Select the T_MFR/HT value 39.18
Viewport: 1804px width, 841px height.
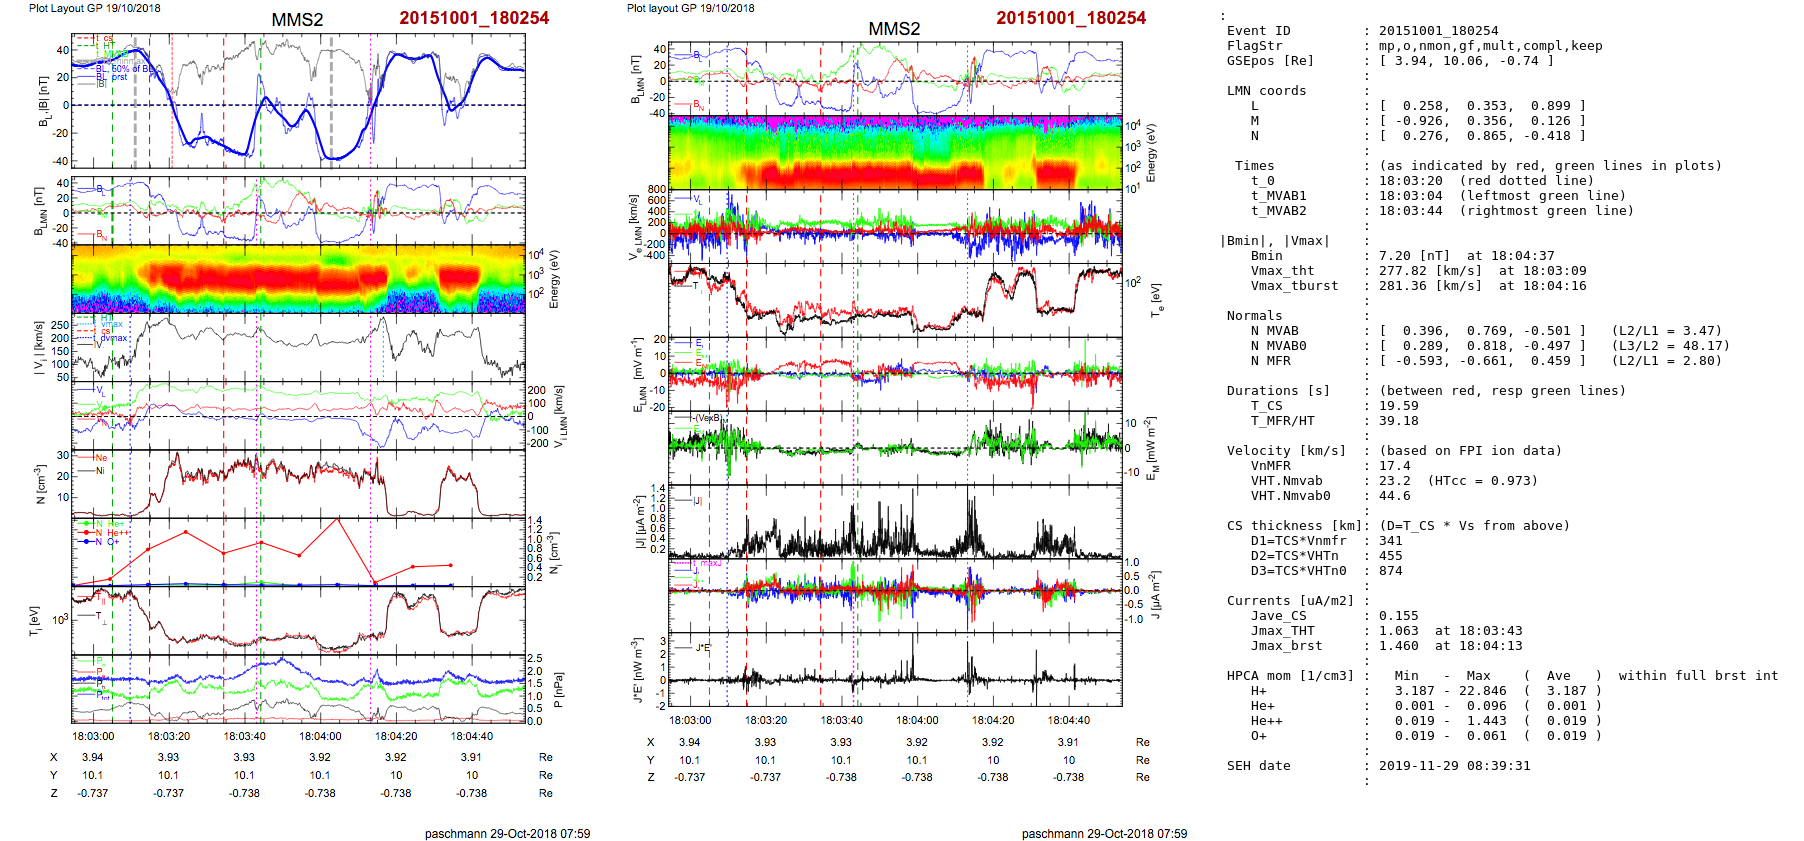[x=1399, y=421]
